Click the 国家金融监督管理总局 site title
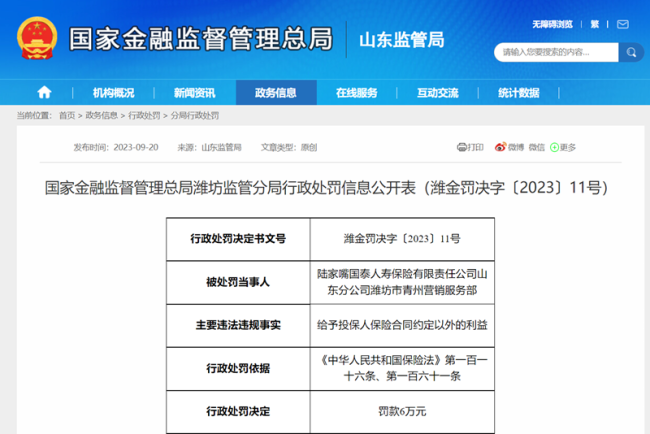The image size is (650, 434). pos(201,39)
